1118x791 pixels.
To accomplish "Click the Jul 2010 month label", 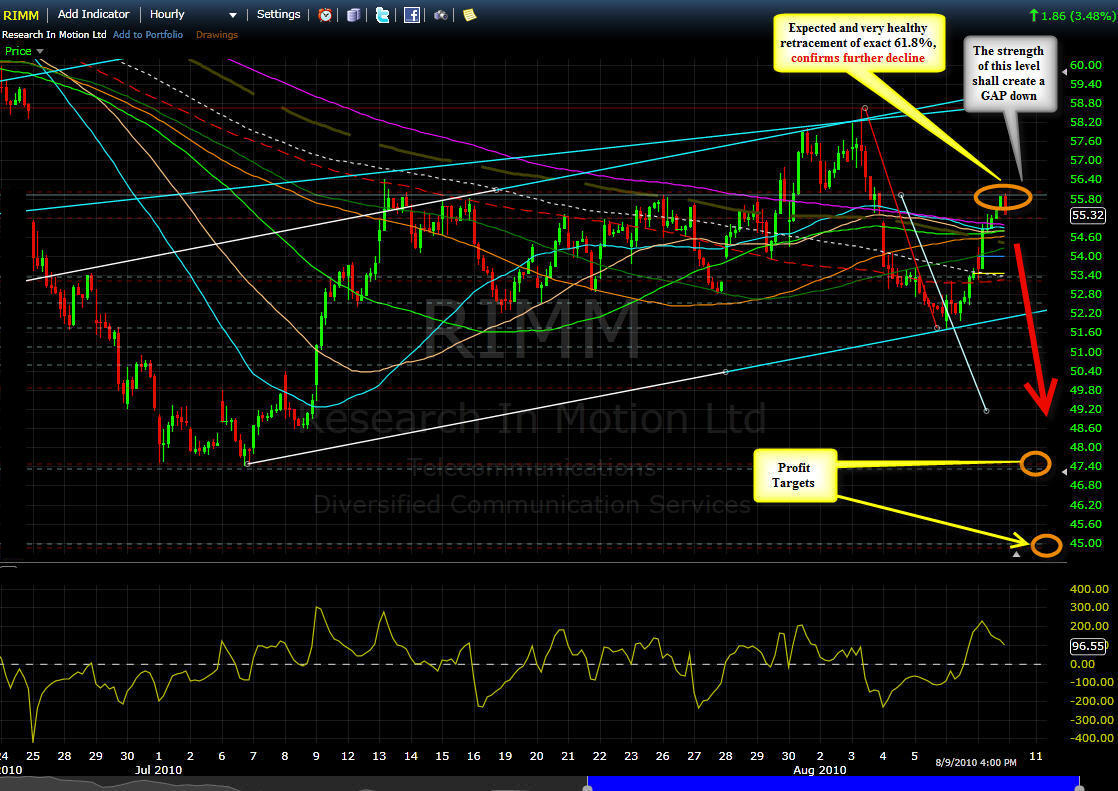I will (x=158, y=770).
